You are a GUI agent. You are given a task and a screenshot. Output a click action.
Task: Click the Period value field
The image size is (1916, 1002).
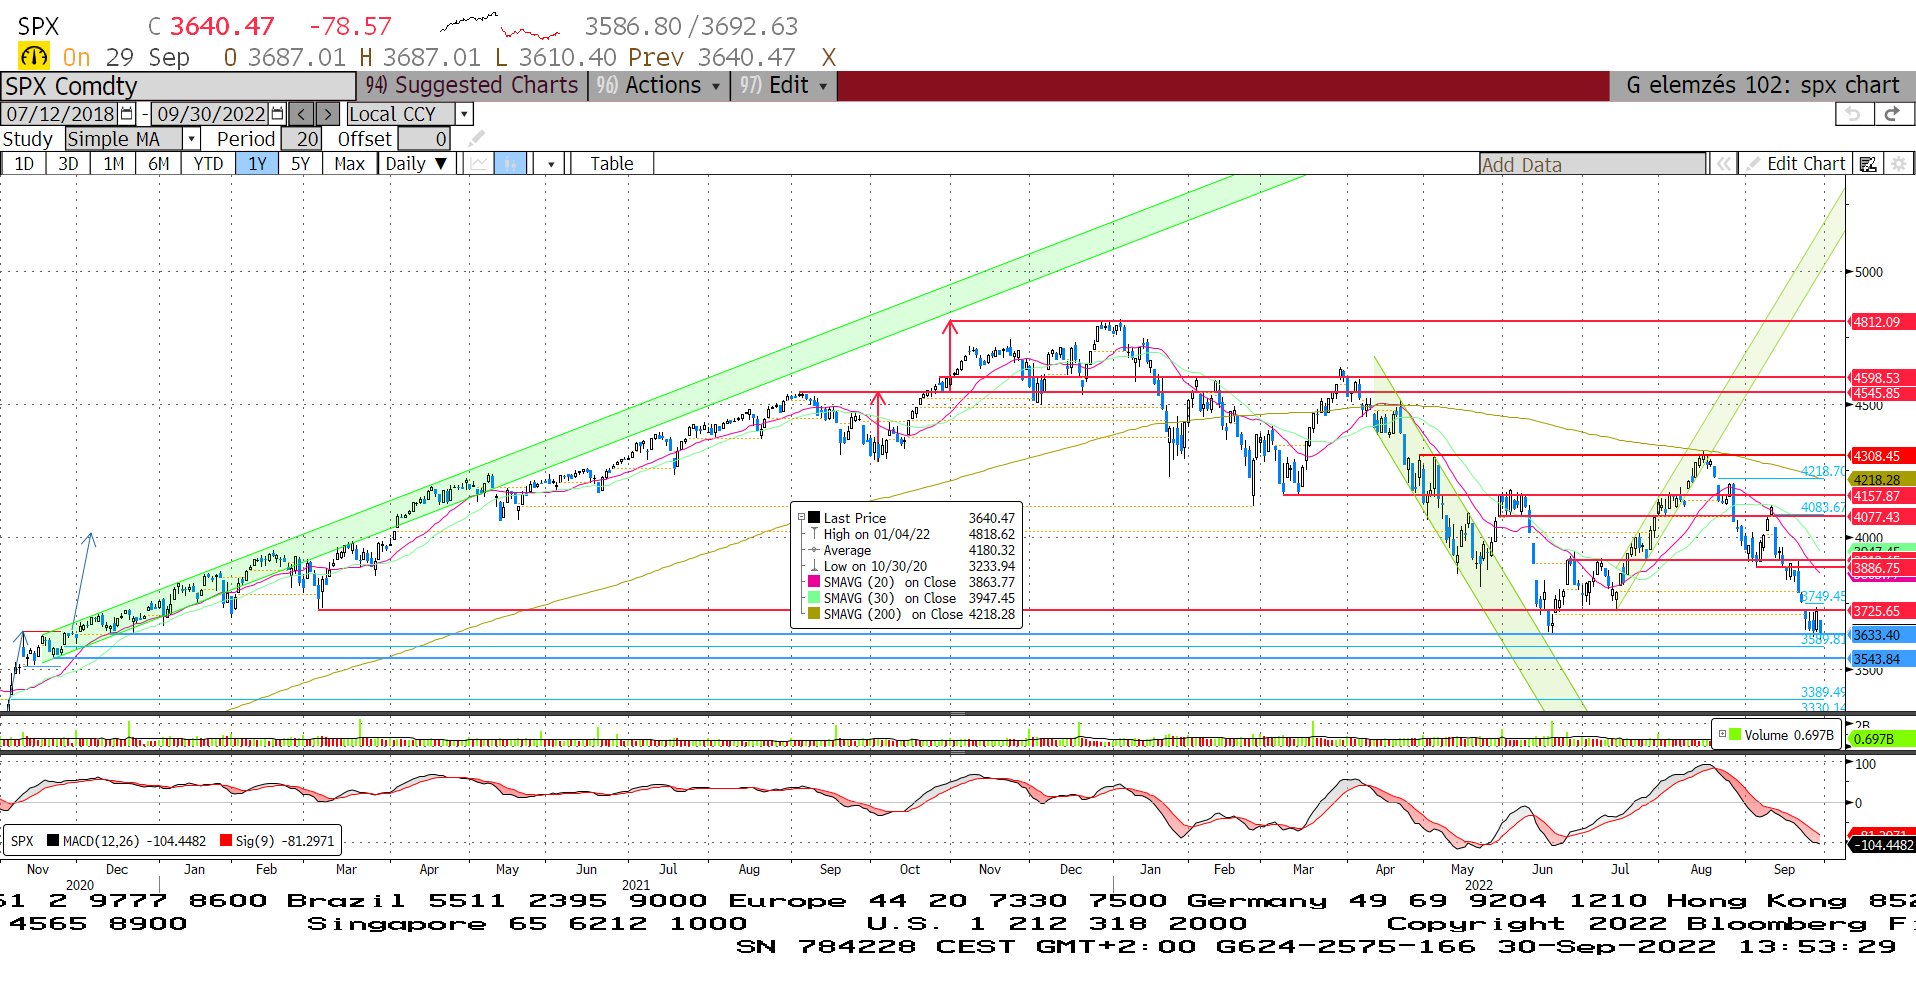point(301,139)
